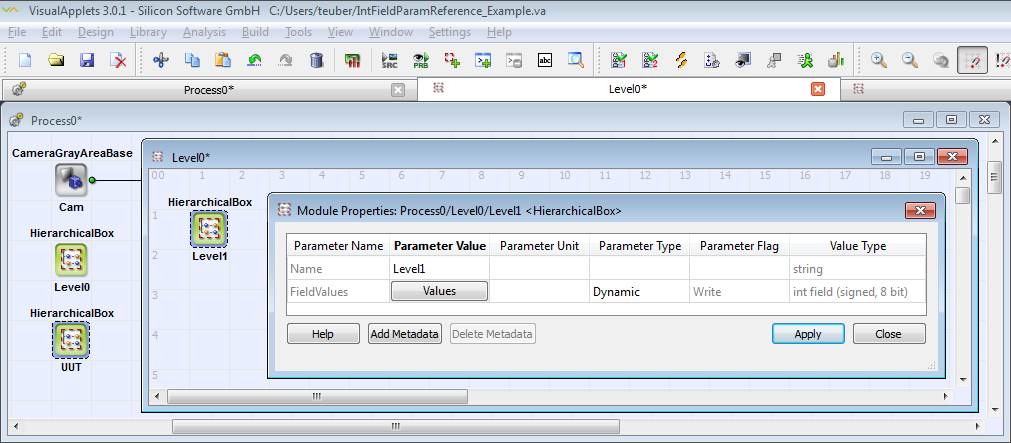Image resolution: width=1011 pixels, height=443 pixels.
Task: Click the abc text comment icon
Action: point(545,60)
